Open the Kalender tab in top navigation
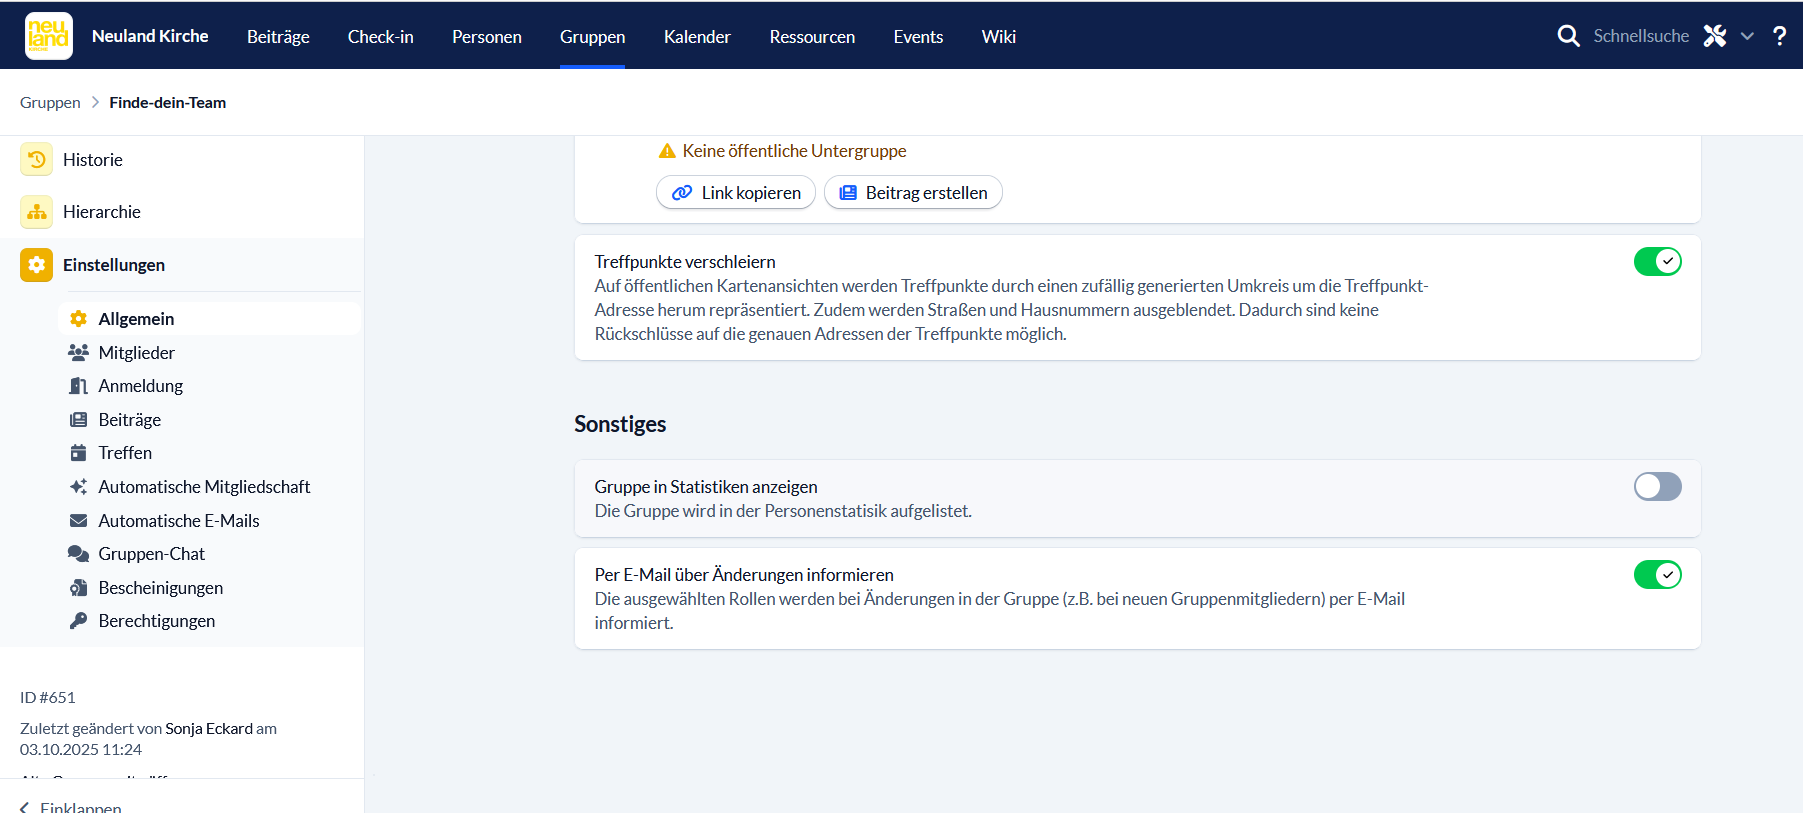This screenshot has height=813, width=1803. tap(697, 37)
